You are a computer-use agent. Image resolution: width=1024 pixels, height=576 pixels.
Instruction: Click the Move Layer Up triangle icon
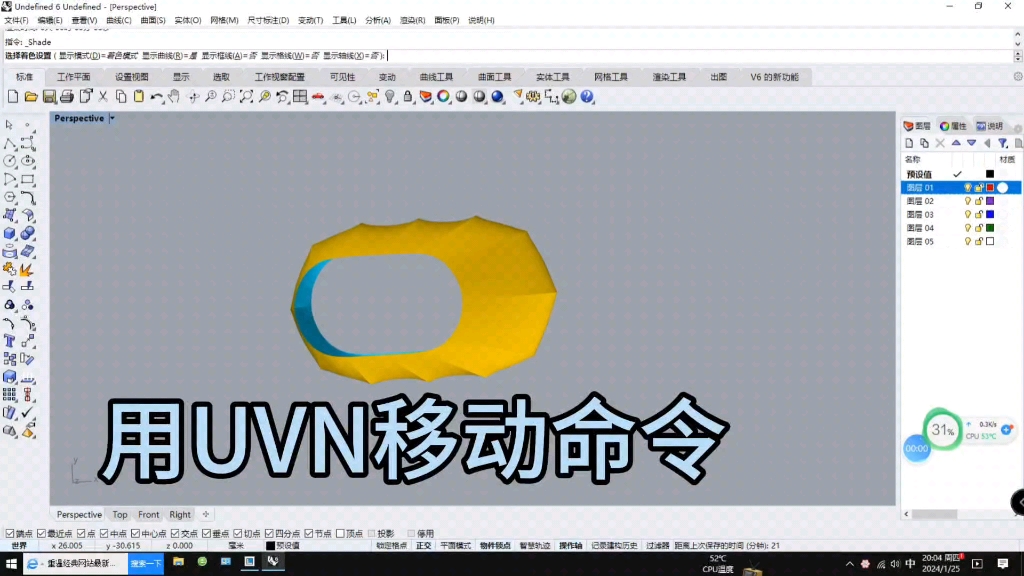point(956,143)
